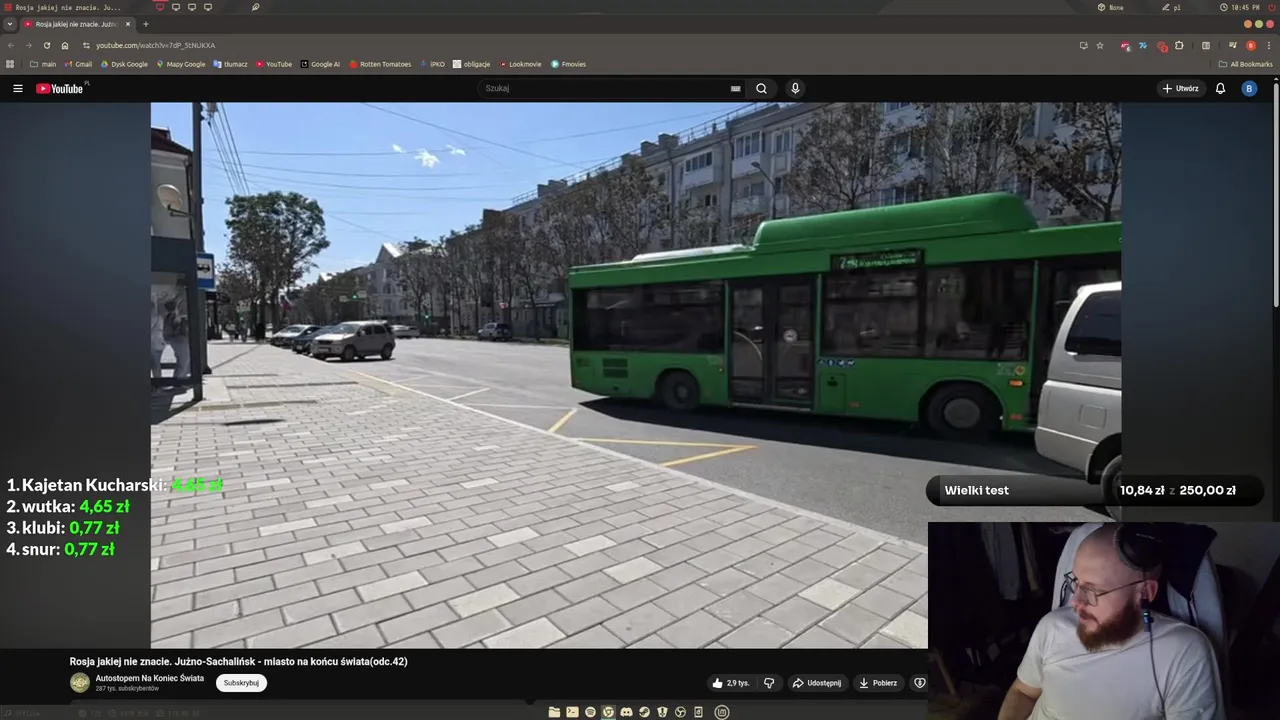Select the youtube.com address bar URL
Screen dimensions: 1280x720
(x=155, y=45)
